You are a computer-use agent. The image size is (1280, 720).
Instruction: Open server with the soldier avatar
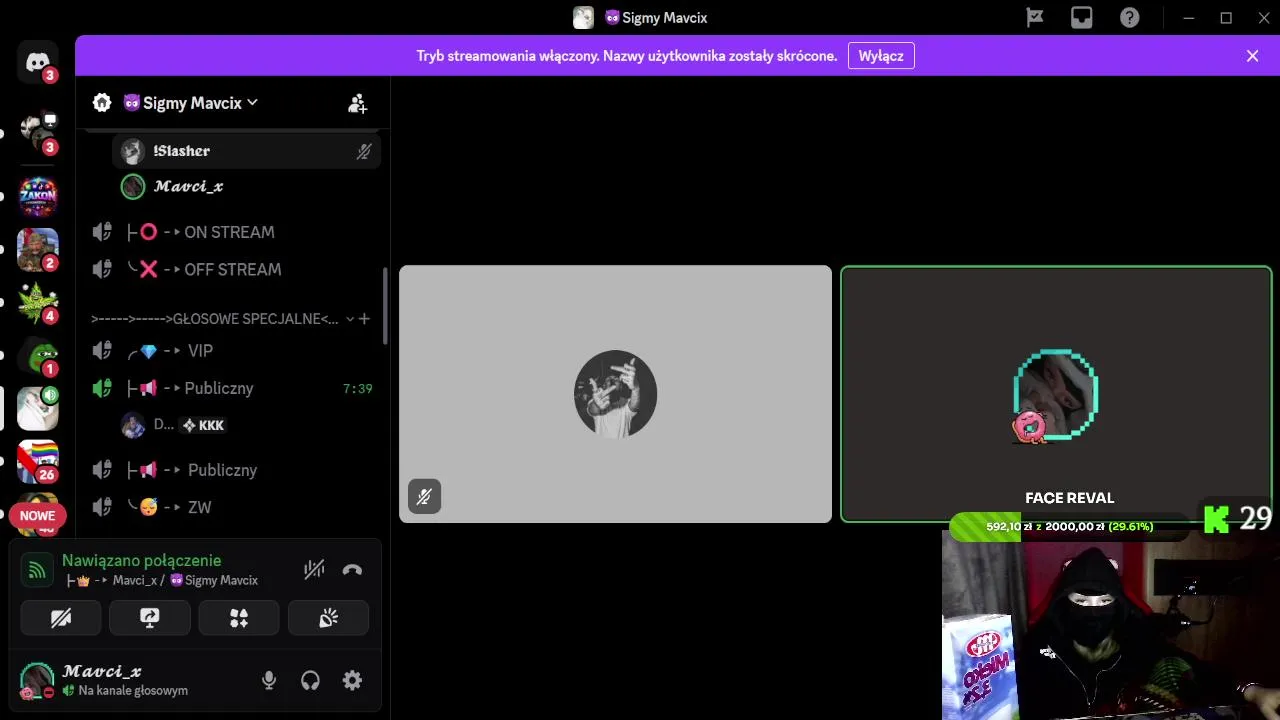pos(38,250)
